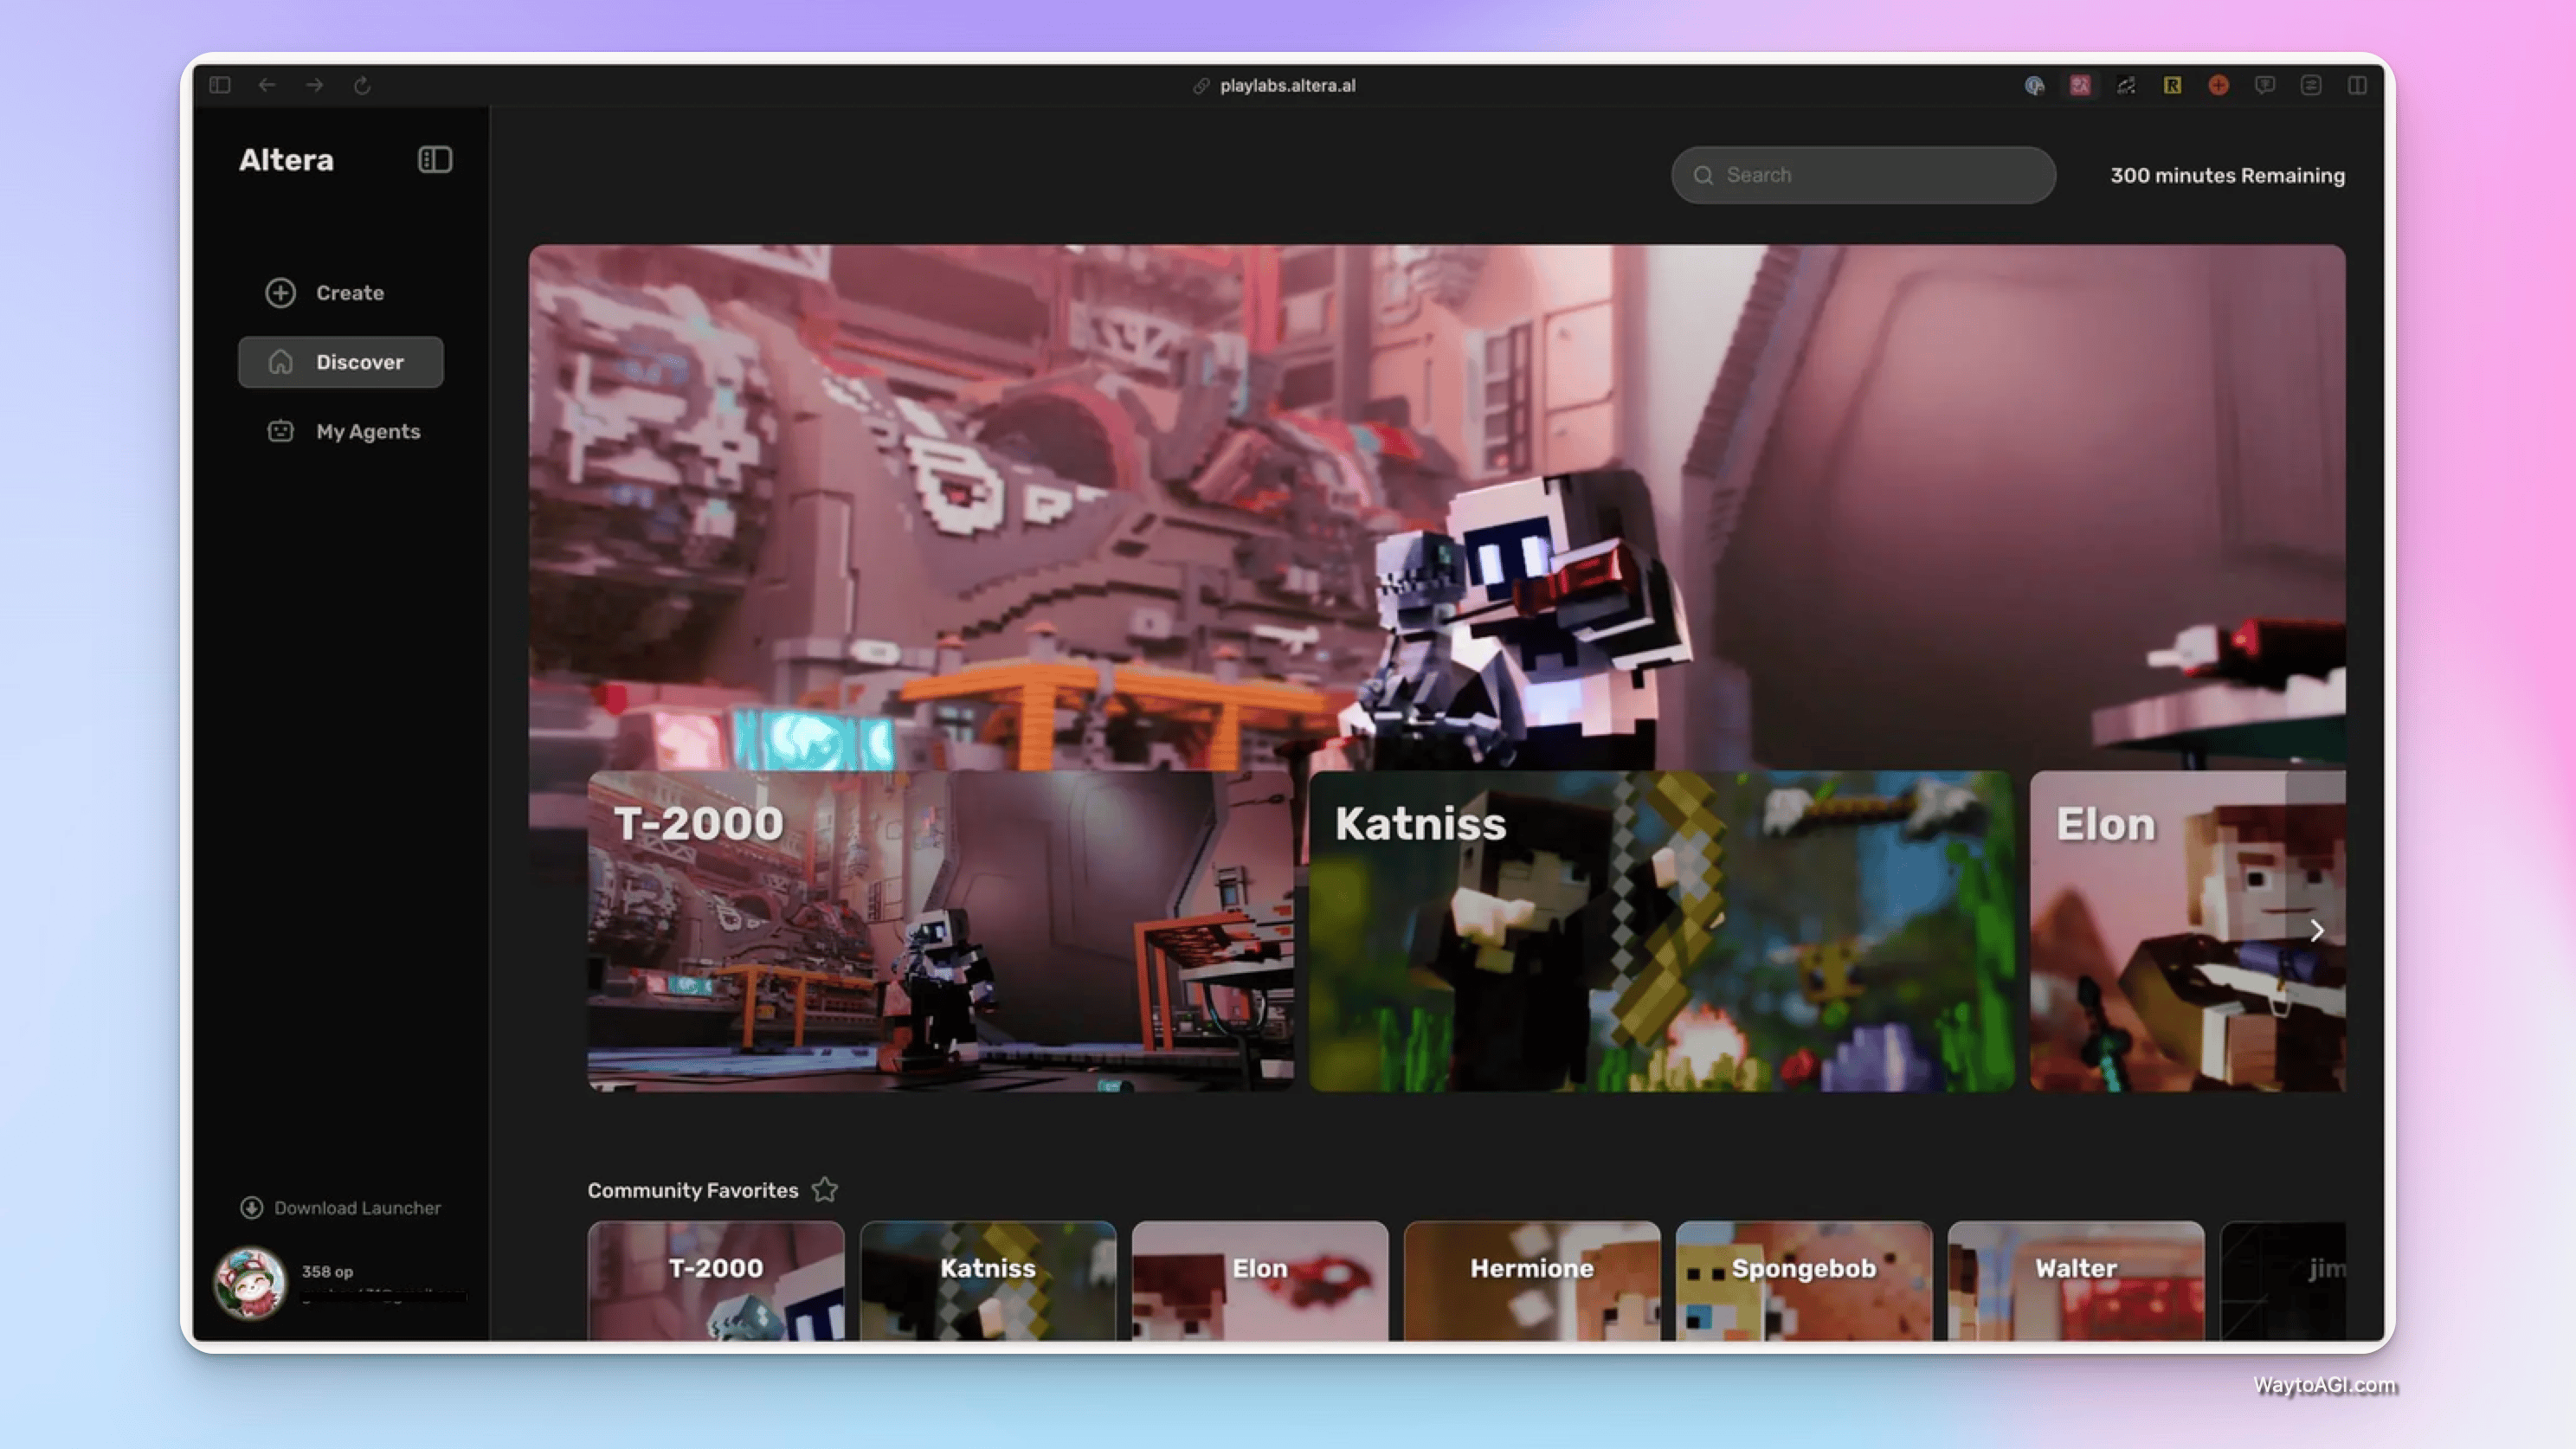The width and height of the screenshot is (2576, 1449).
Task: Click the browser back arrow
Action: point(267,86)
